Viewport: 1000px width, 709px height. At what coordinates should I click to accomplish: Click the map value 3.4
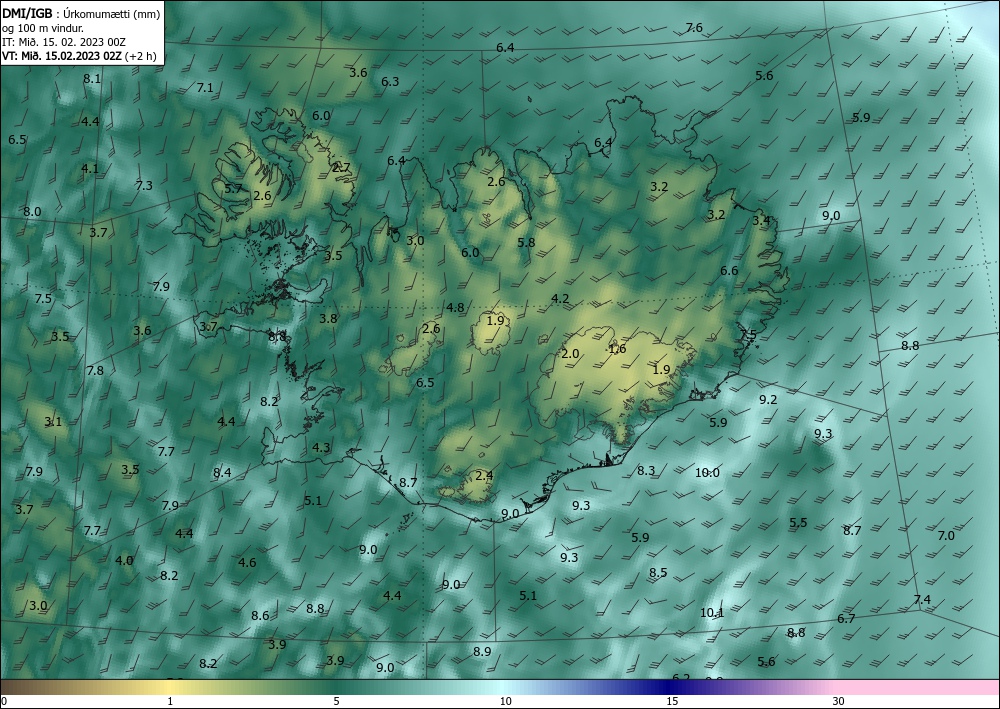(761, 221)
